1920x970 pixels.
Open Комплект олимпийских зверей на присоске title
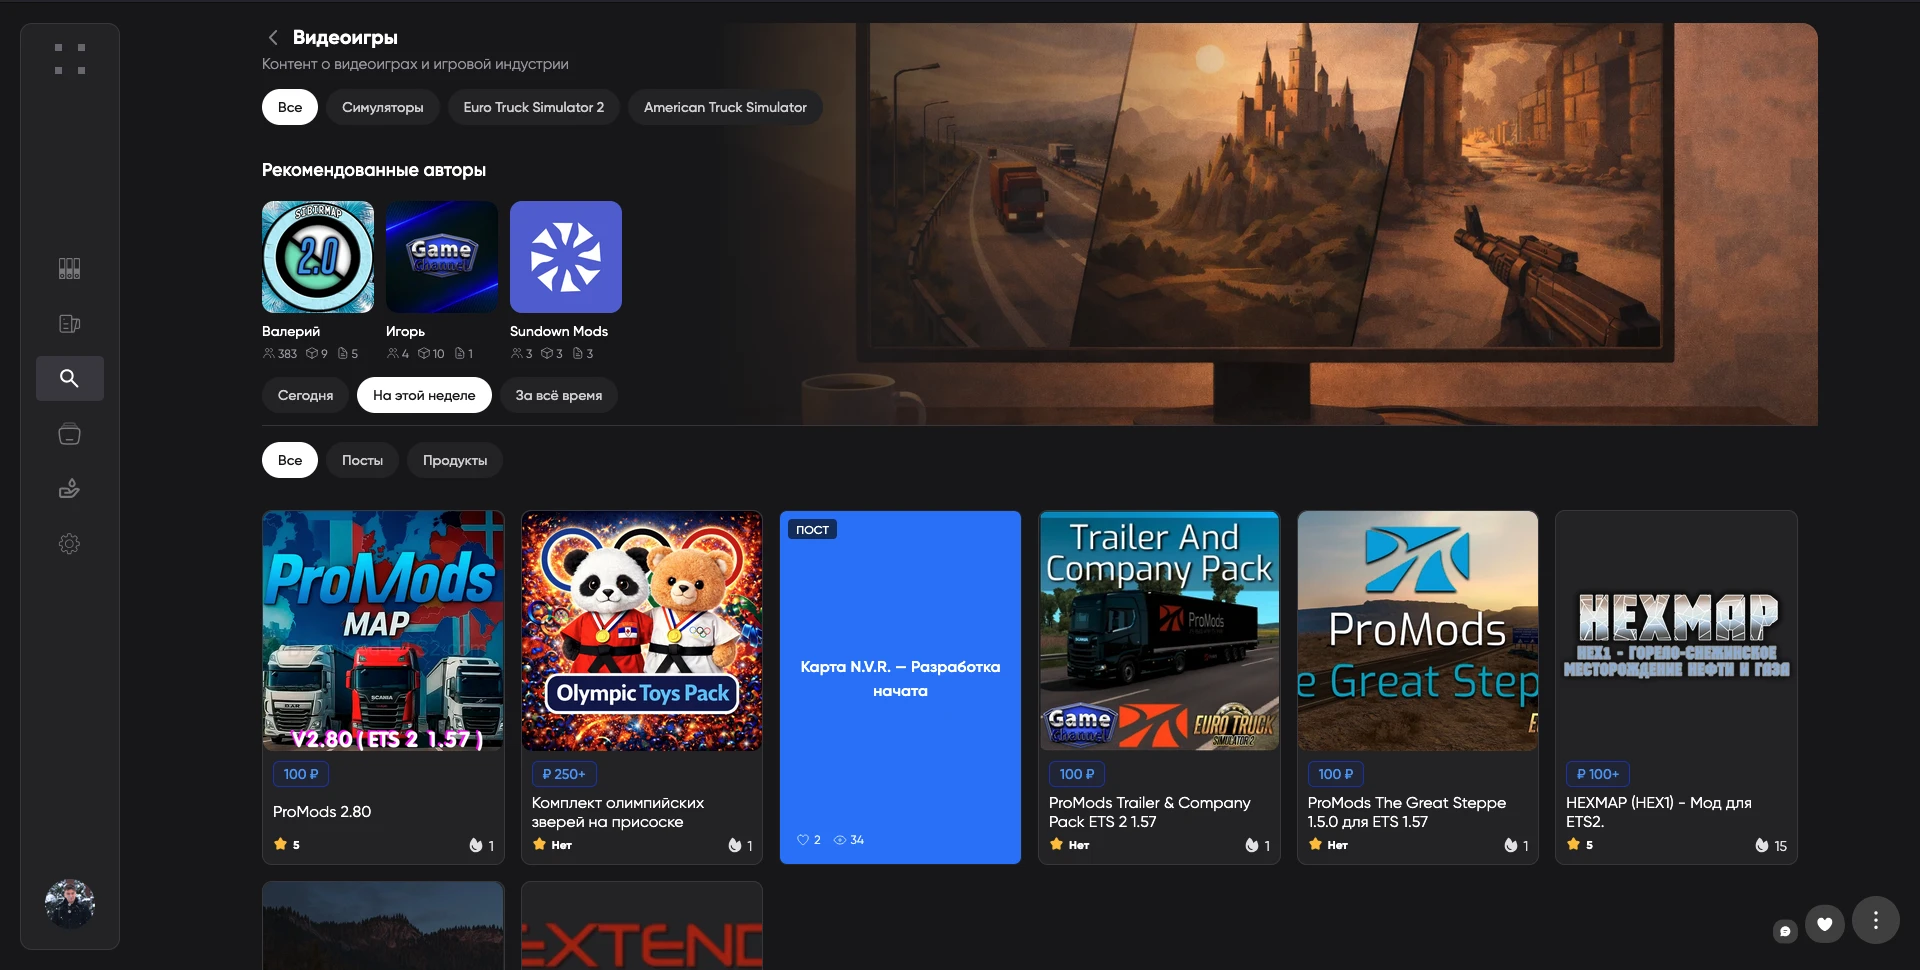coord(618,812)
